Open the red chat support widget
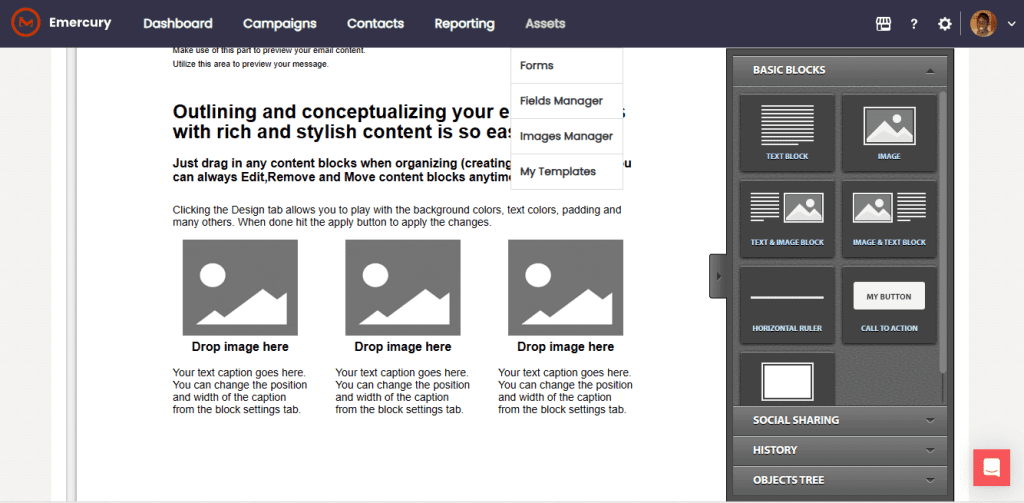This screenshot has height=503, width=1024. (x=991, y=468)
